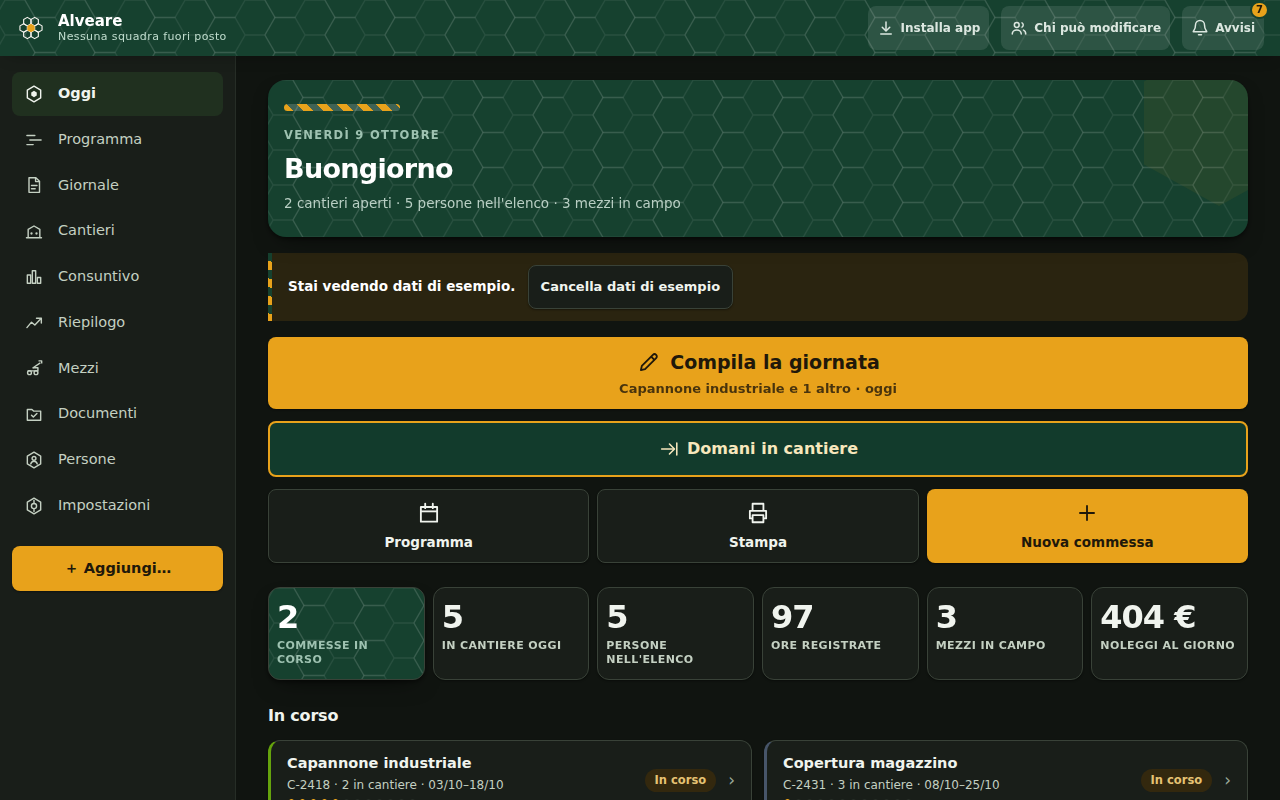Click the Riepilogo trend icon

34,322
